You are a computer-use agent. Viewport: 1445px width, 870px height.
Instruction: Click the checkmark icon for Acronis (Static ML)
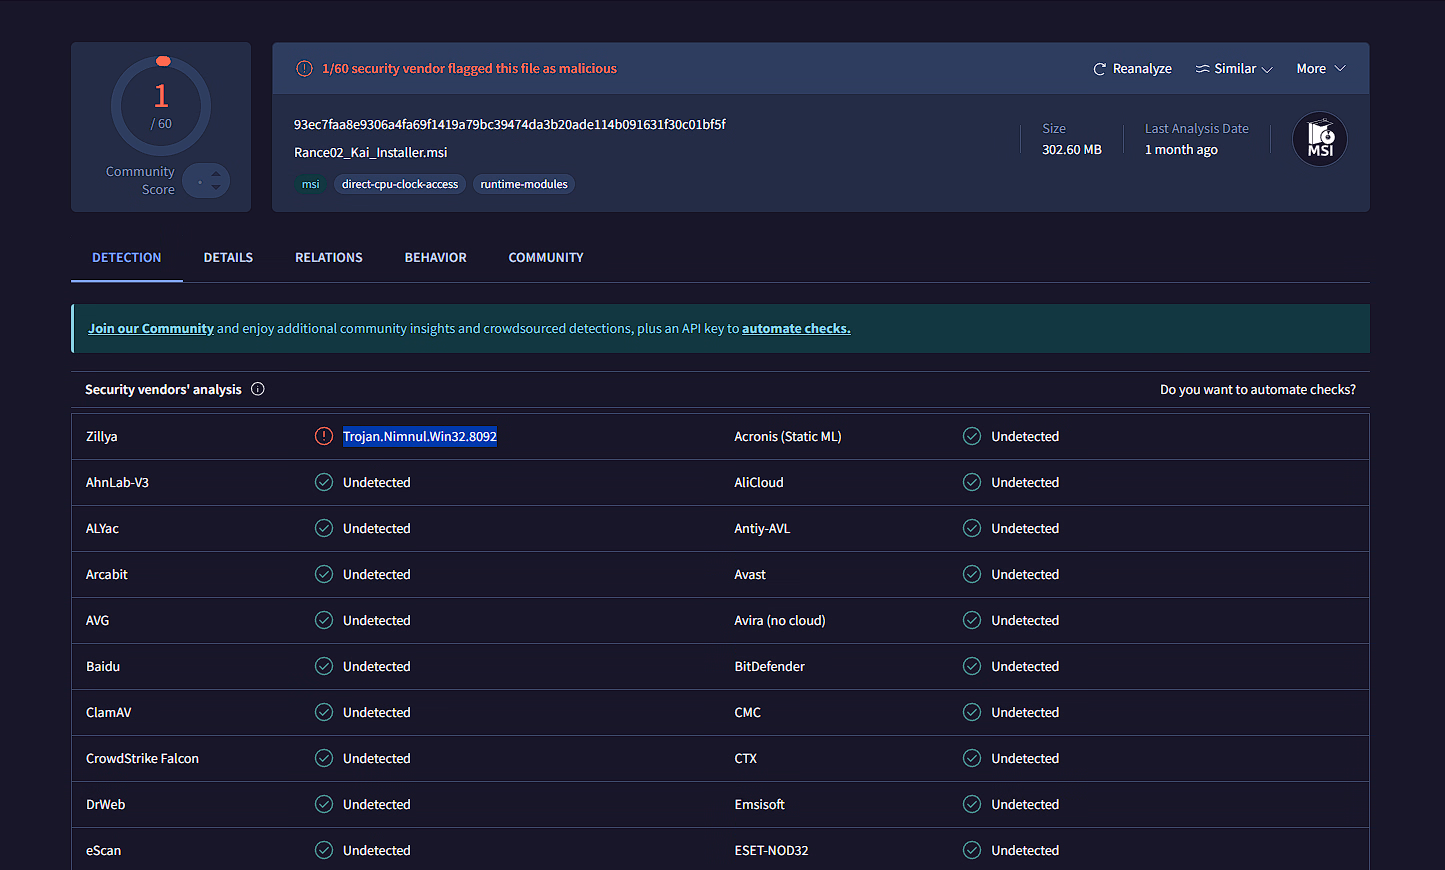(x=972, y=436)
